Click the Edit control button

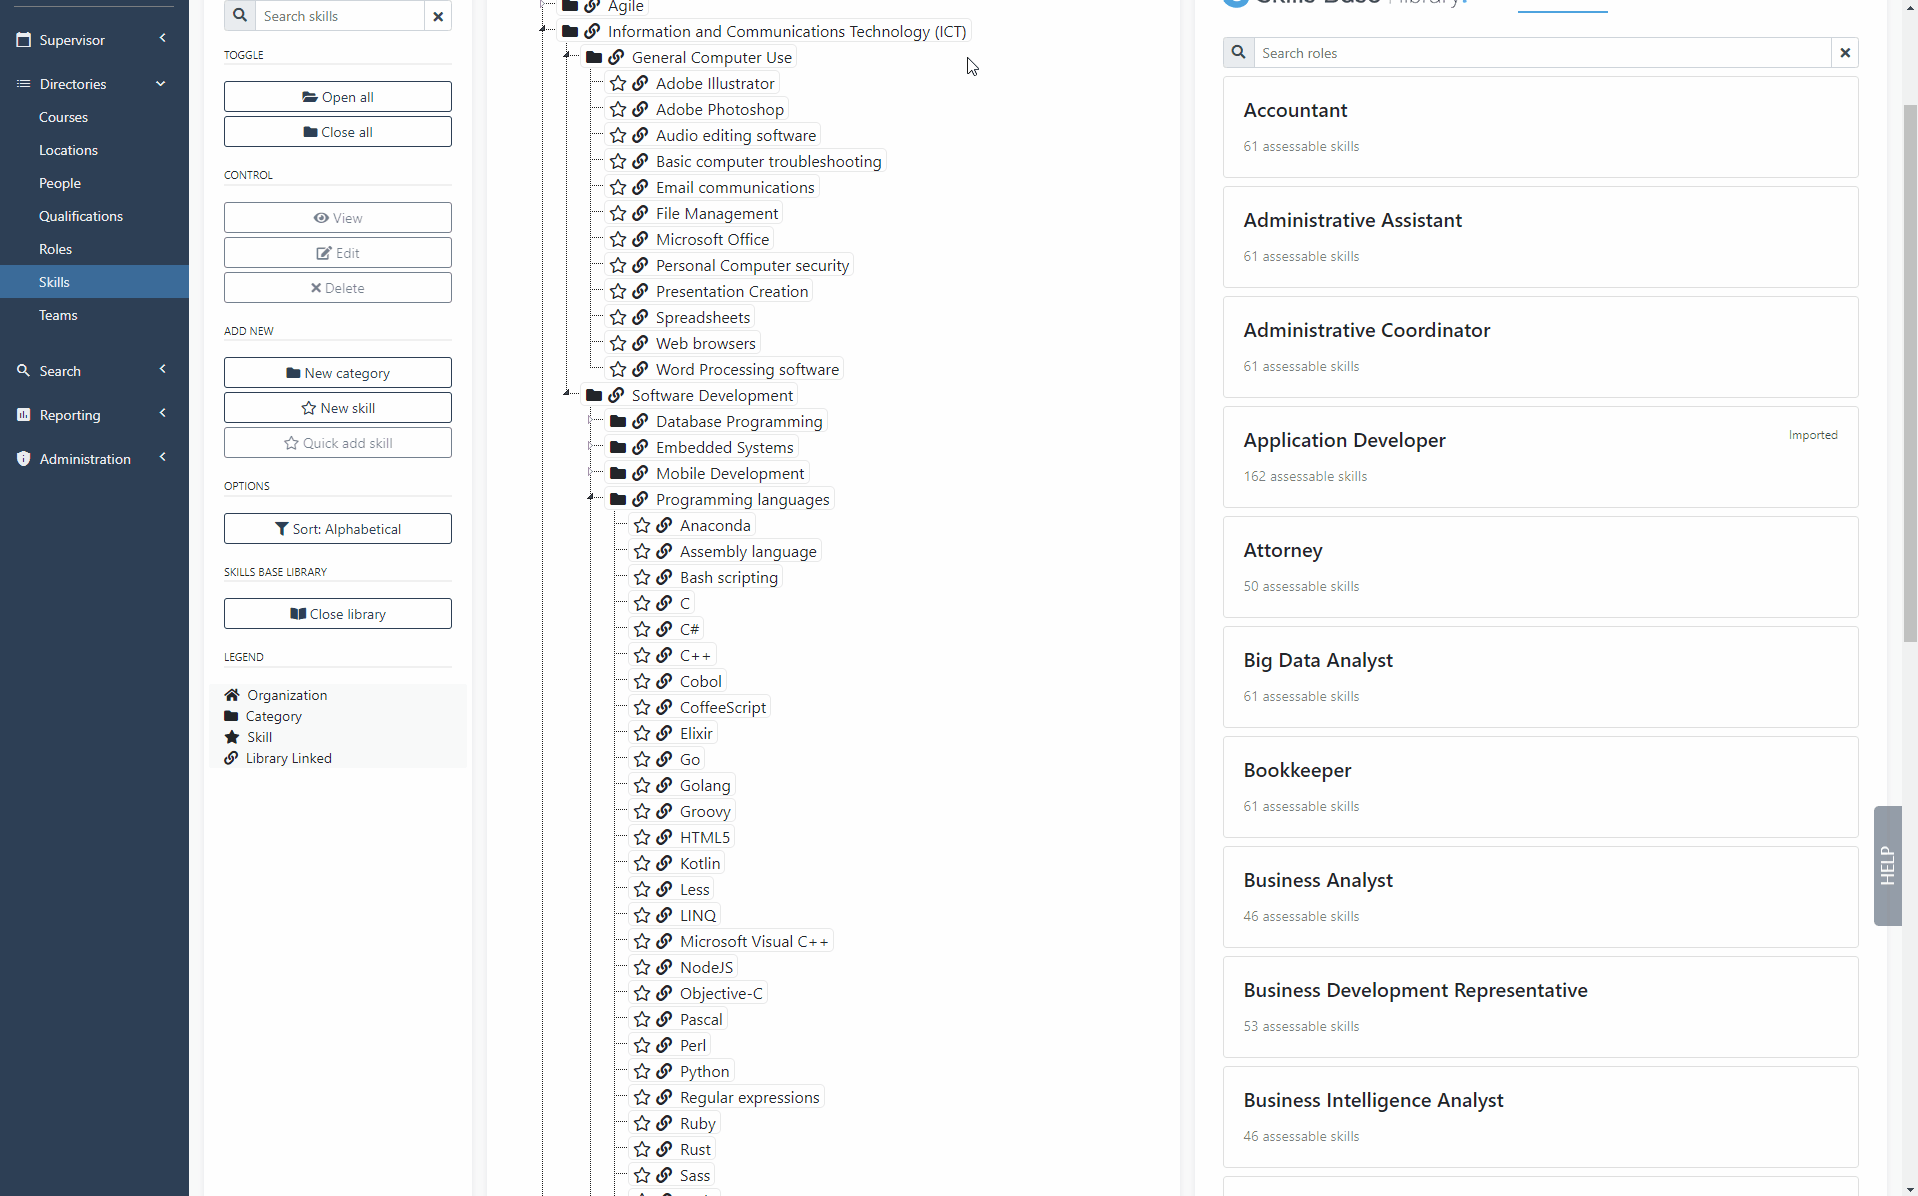click(338, 253)
